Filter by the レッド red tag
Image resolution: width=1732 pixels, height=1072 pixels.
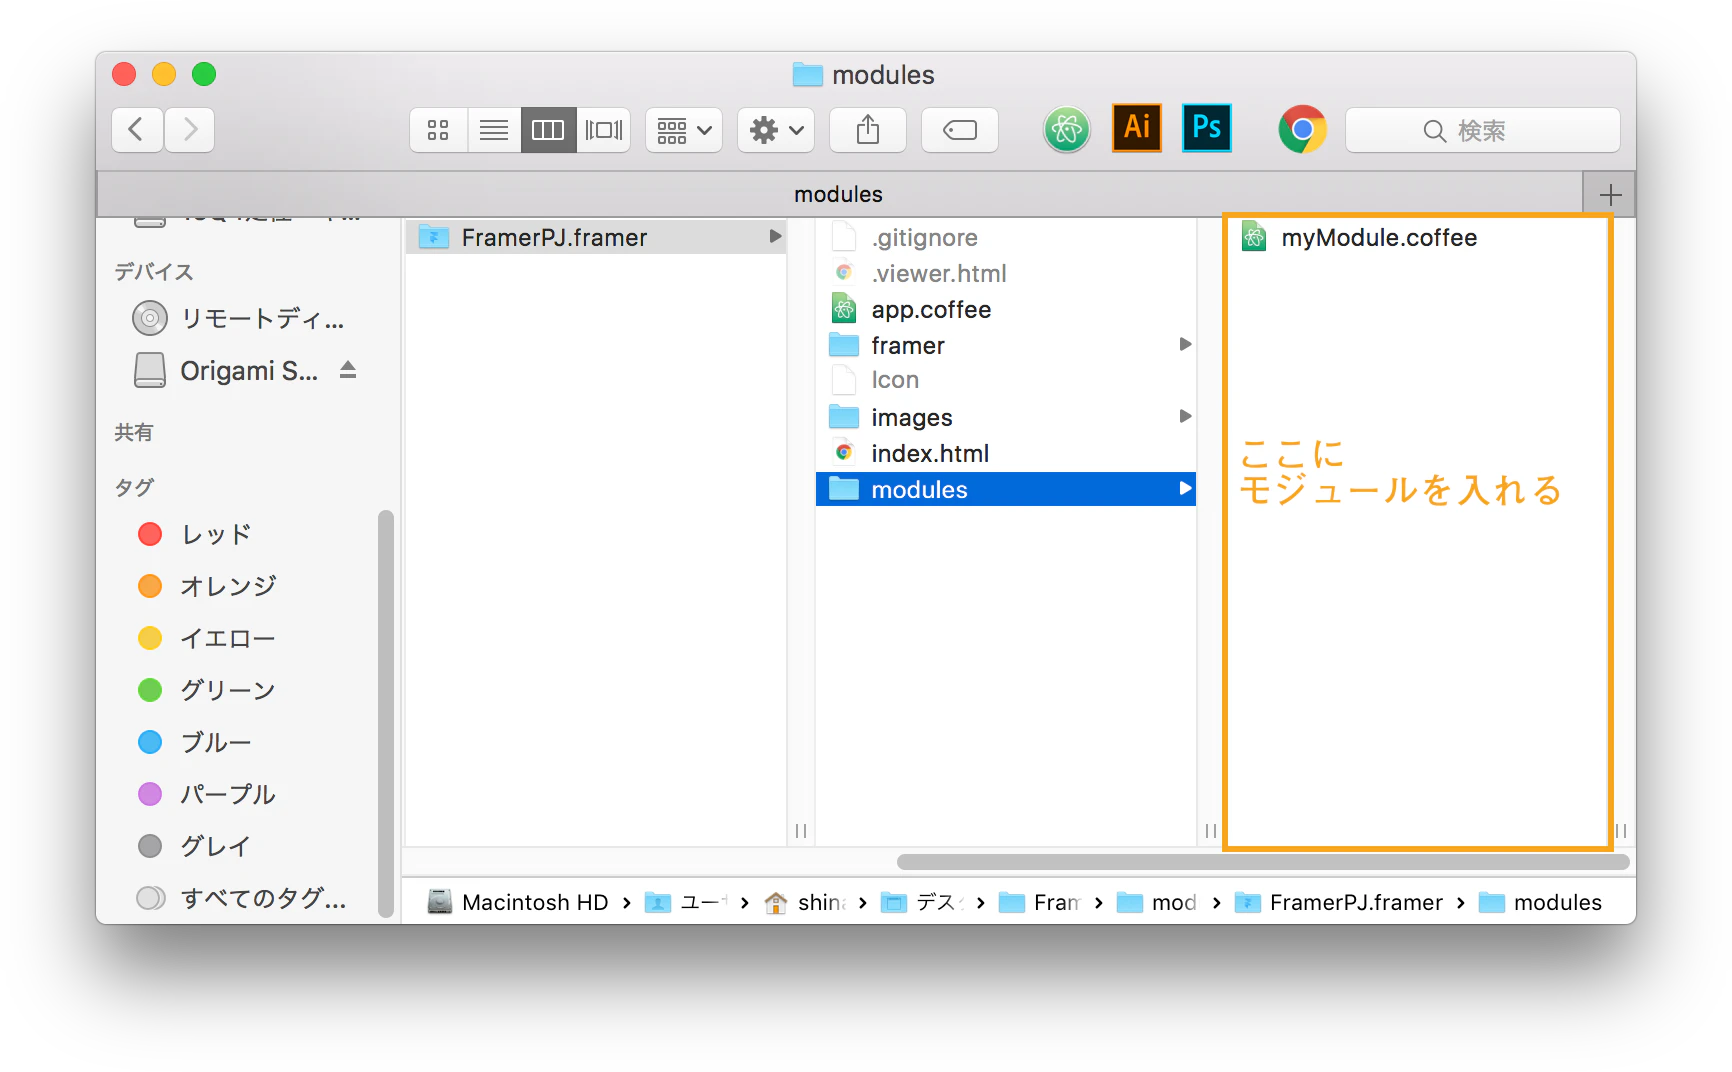click(195, 534)
